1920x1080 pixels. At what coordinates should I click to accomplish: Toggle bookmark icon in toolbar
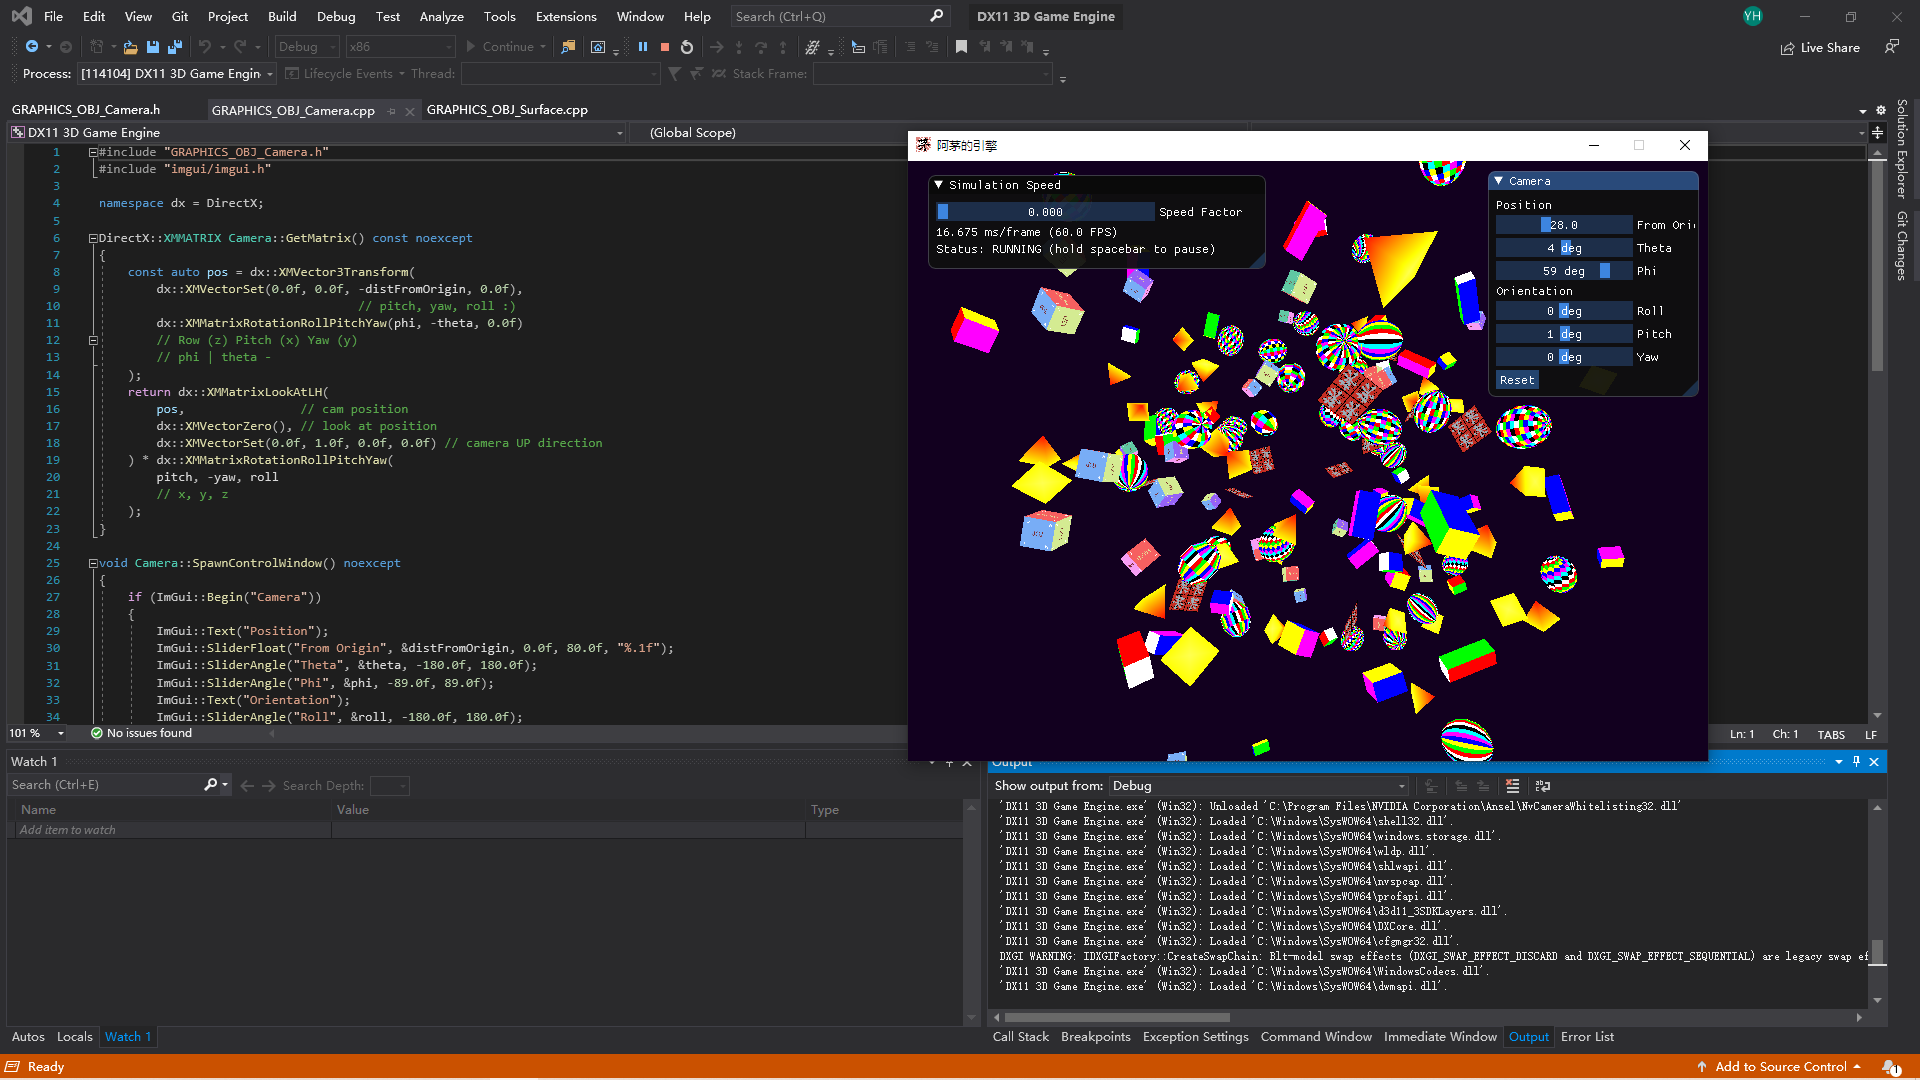click(961, 47)
